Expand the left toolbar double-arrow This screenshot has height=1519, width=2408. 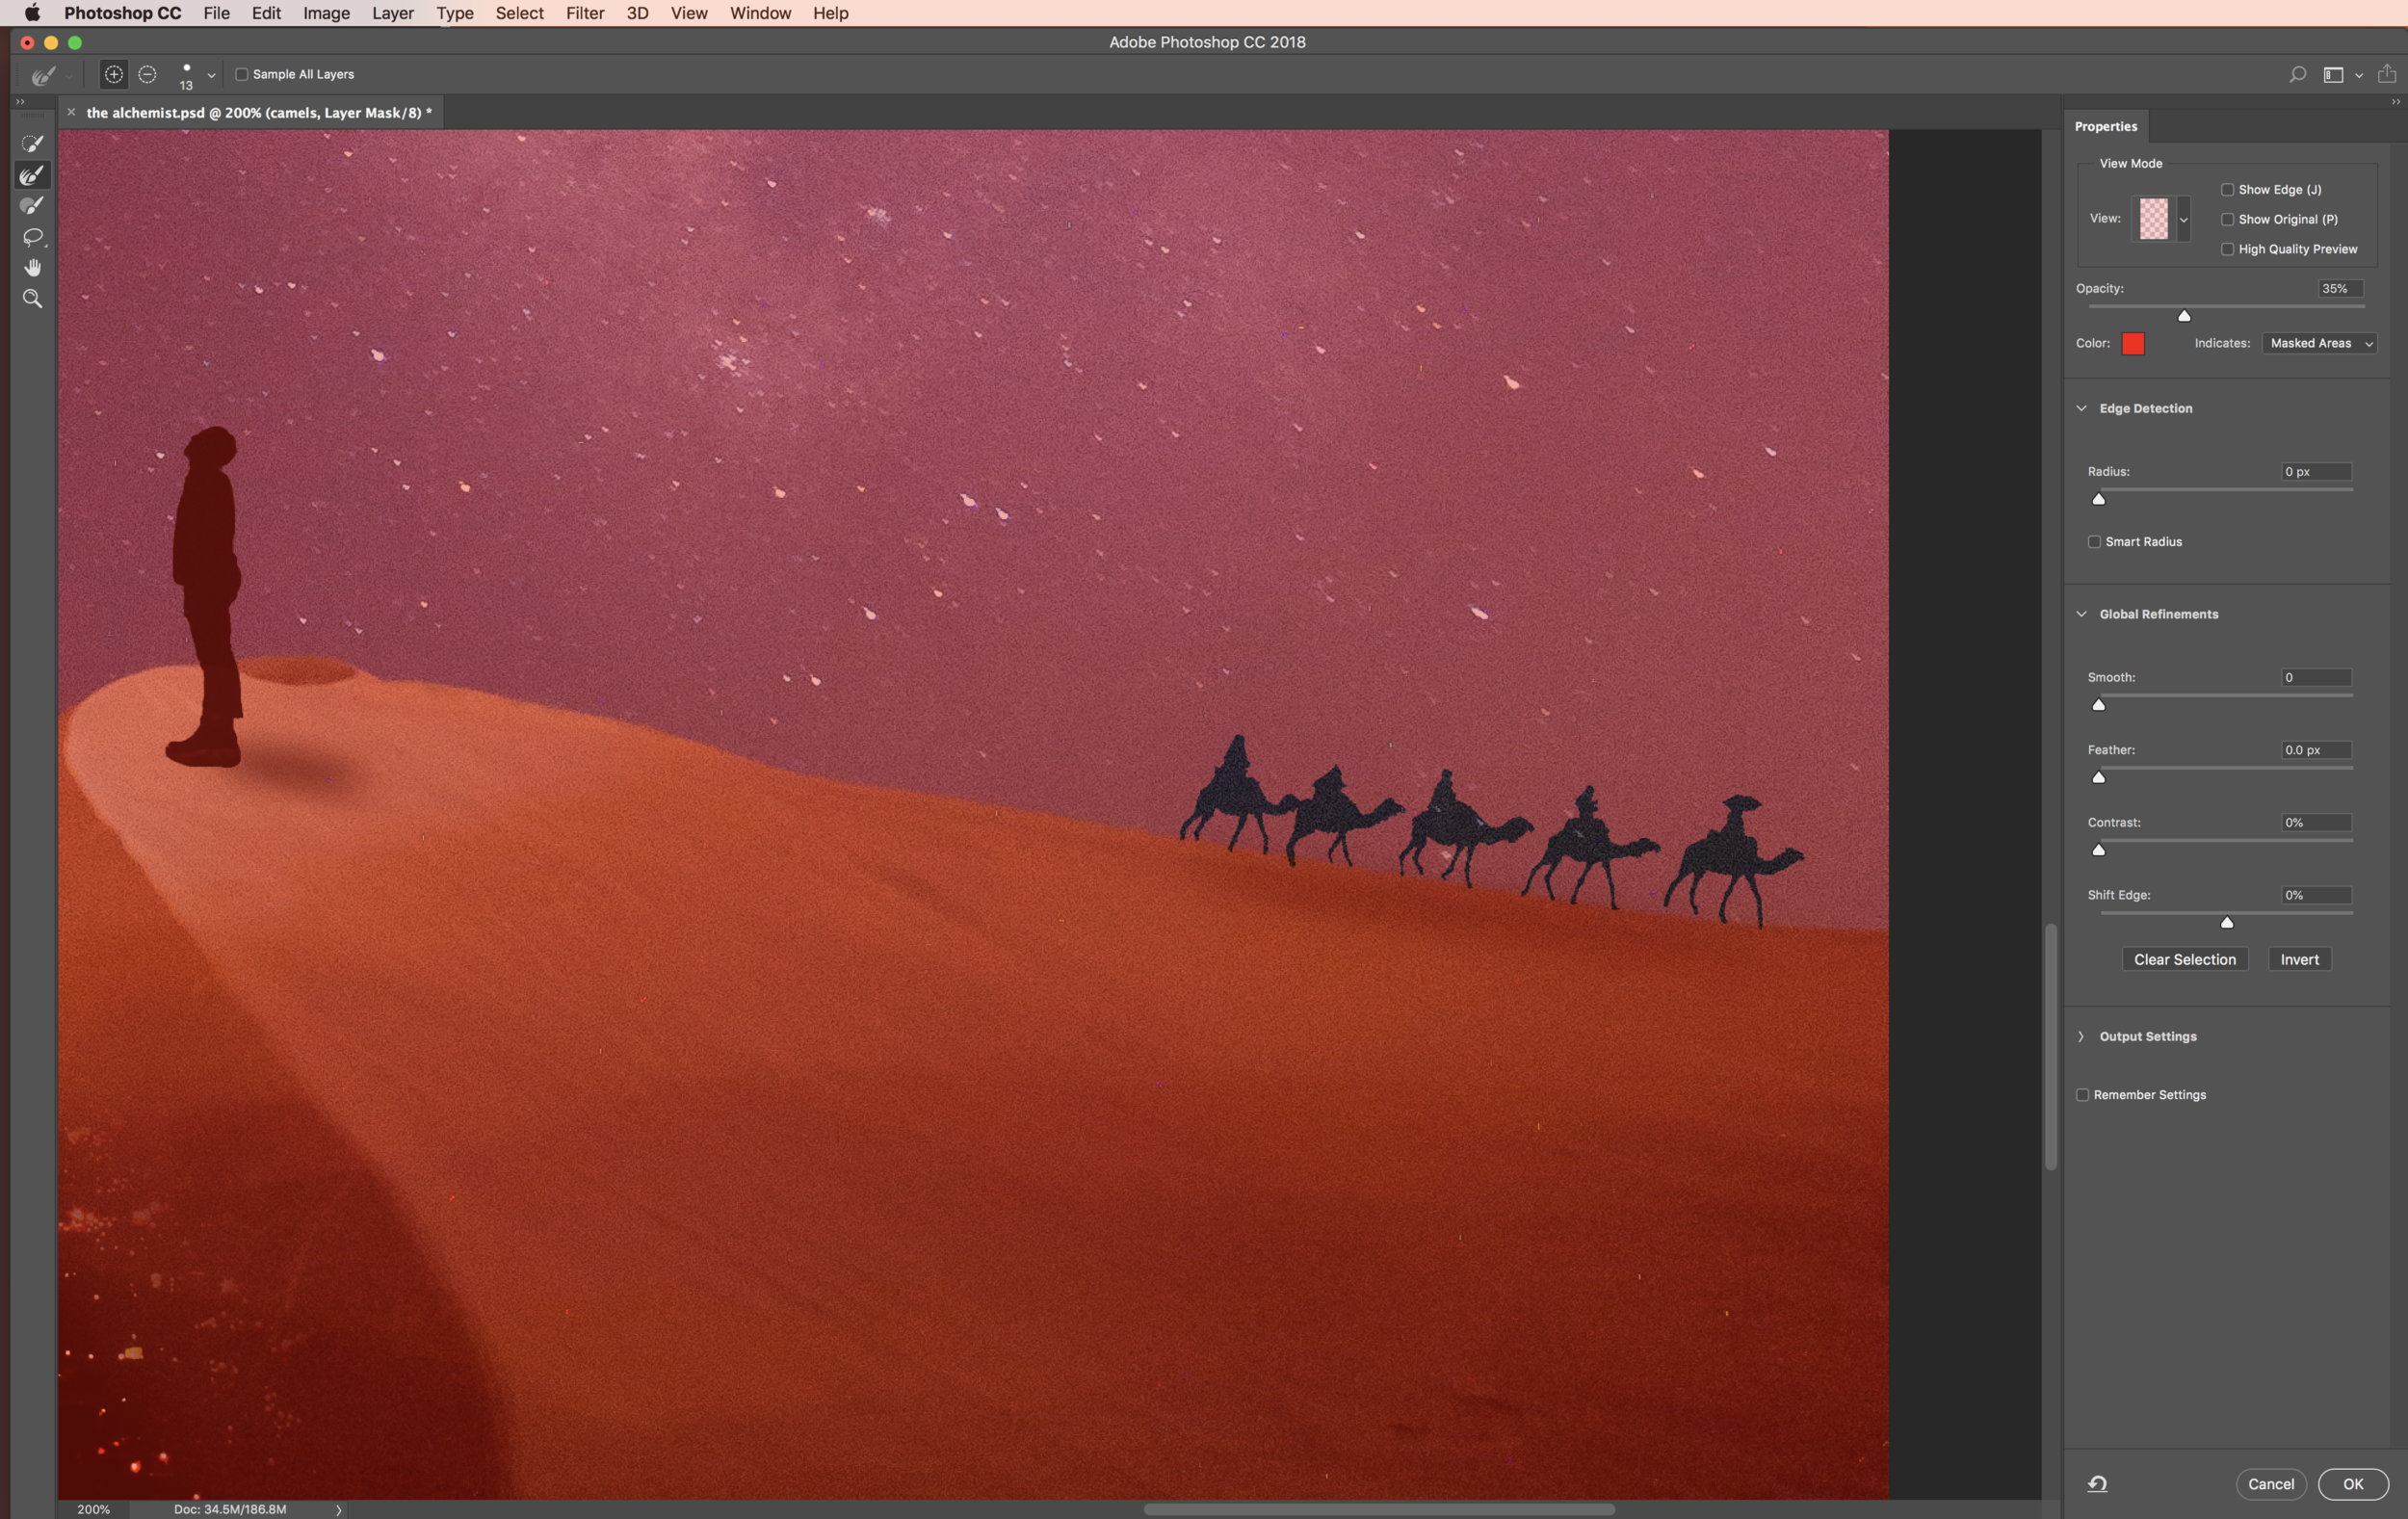tap(20, 102)
